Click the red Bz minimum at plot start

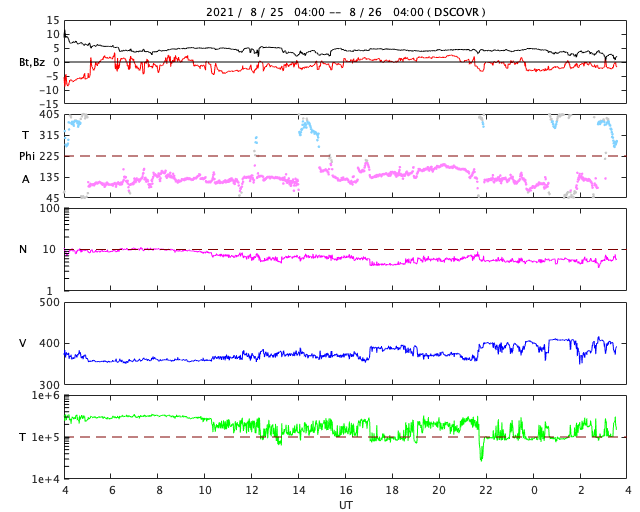click(x=67, y=82)
